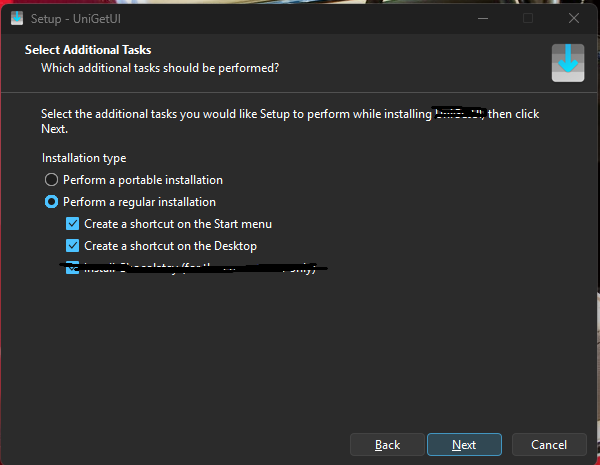This screenshot has width=600, height=465.
Task: Select the regular installation radio button
Action: pyautogui.click(x=51, y=202)
